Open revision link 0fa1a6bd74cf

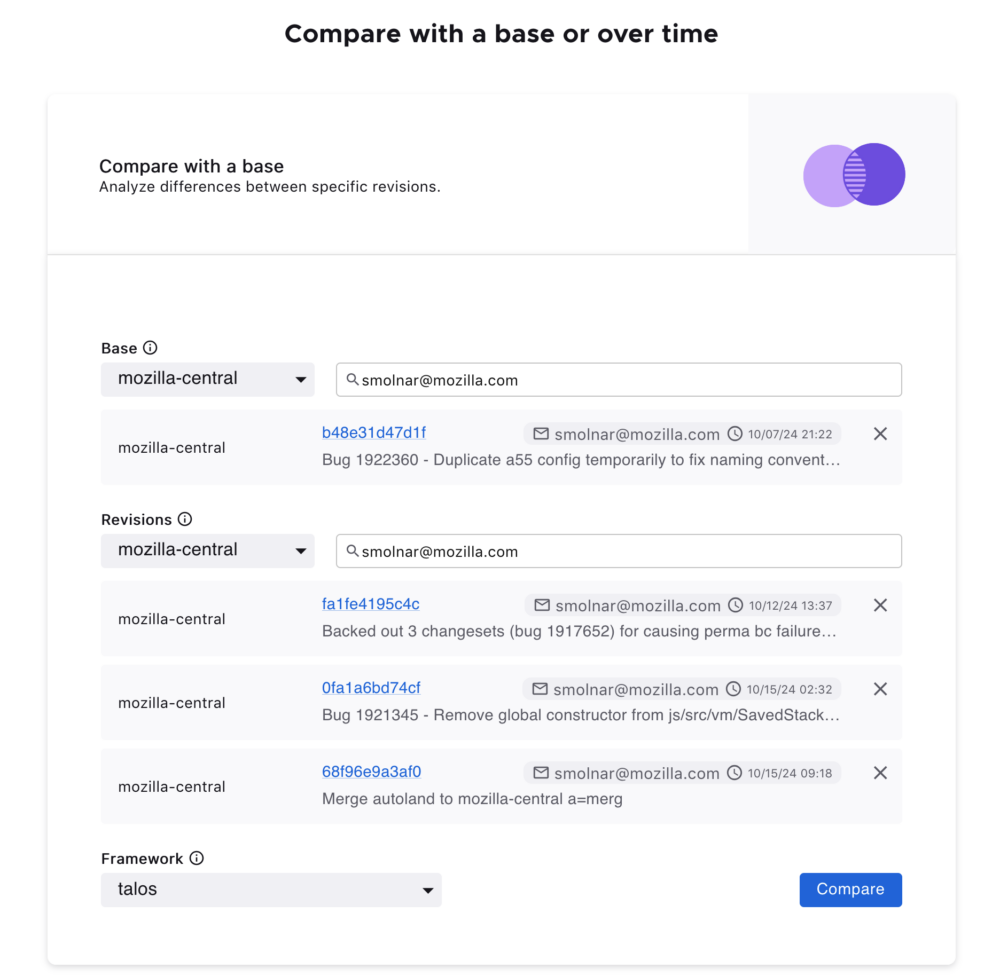pos(371,687)
